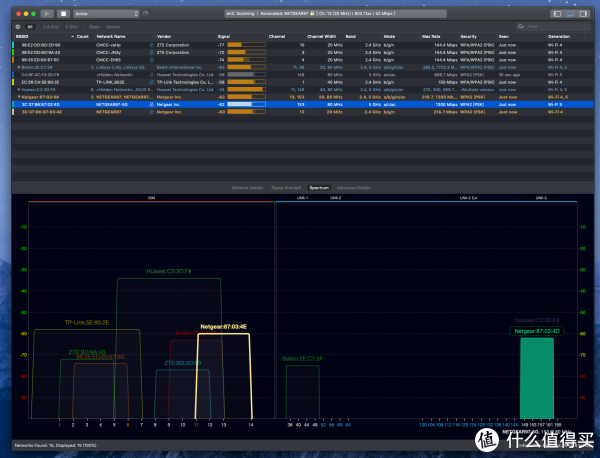This screenshot has height=458, width=600.
Task: Click the Netgear:87:03:4E label in spectrum
Action: 223,327
